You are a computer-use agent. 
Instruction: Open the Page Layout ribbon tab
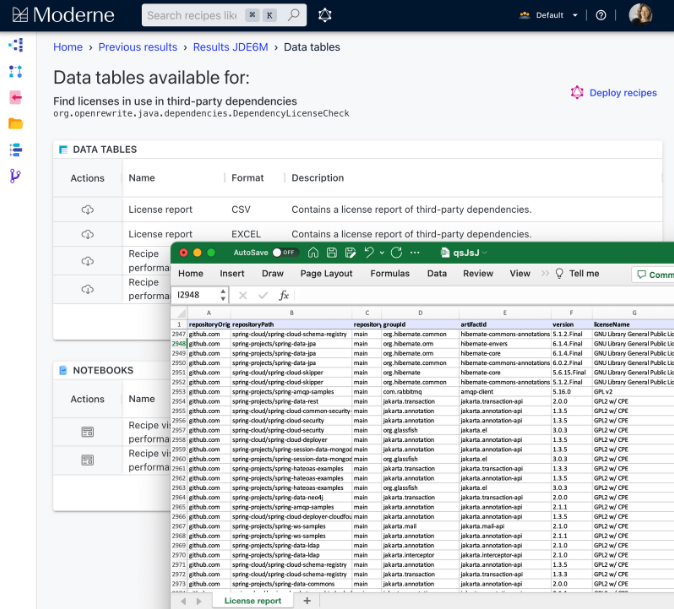(326, 274)
